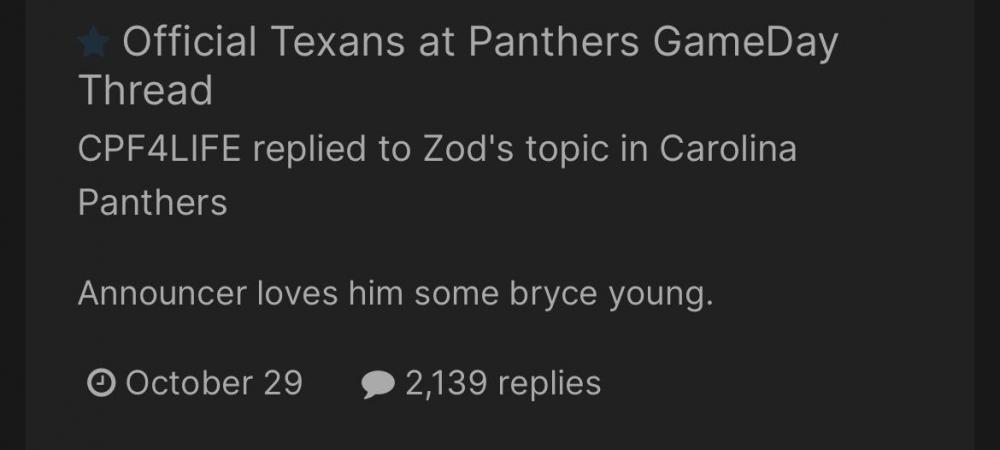1000x450 pixels.
Task: Click the speech bubble replies icon
Action: tap(377, 385)
